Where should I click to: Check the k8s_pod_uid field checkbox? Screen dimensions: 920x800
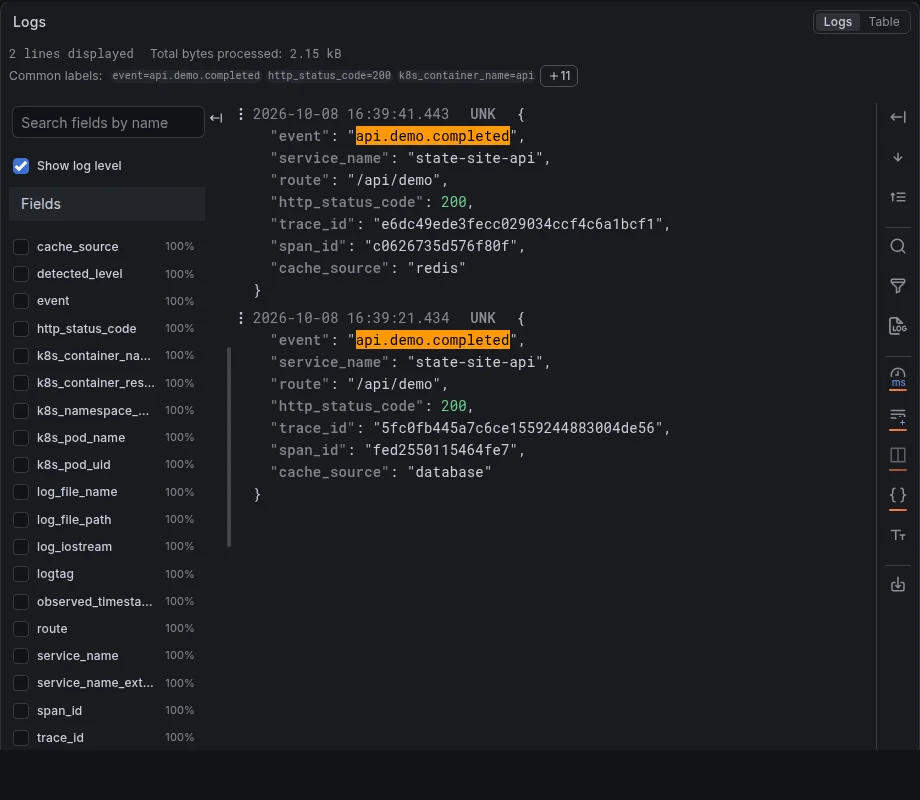[x=21, y=465]
